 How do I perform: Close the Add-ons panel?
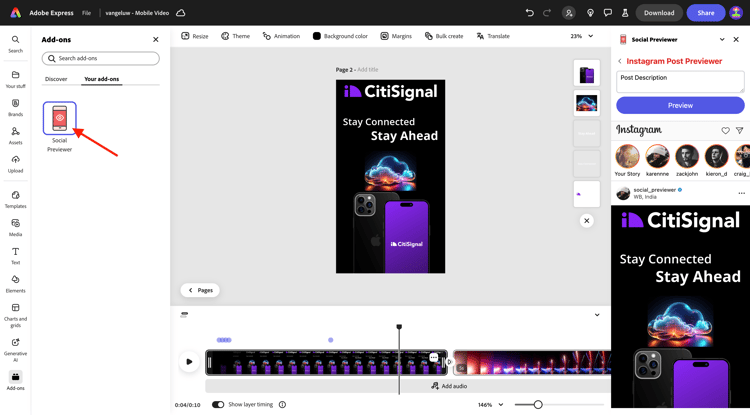point(155,40)
